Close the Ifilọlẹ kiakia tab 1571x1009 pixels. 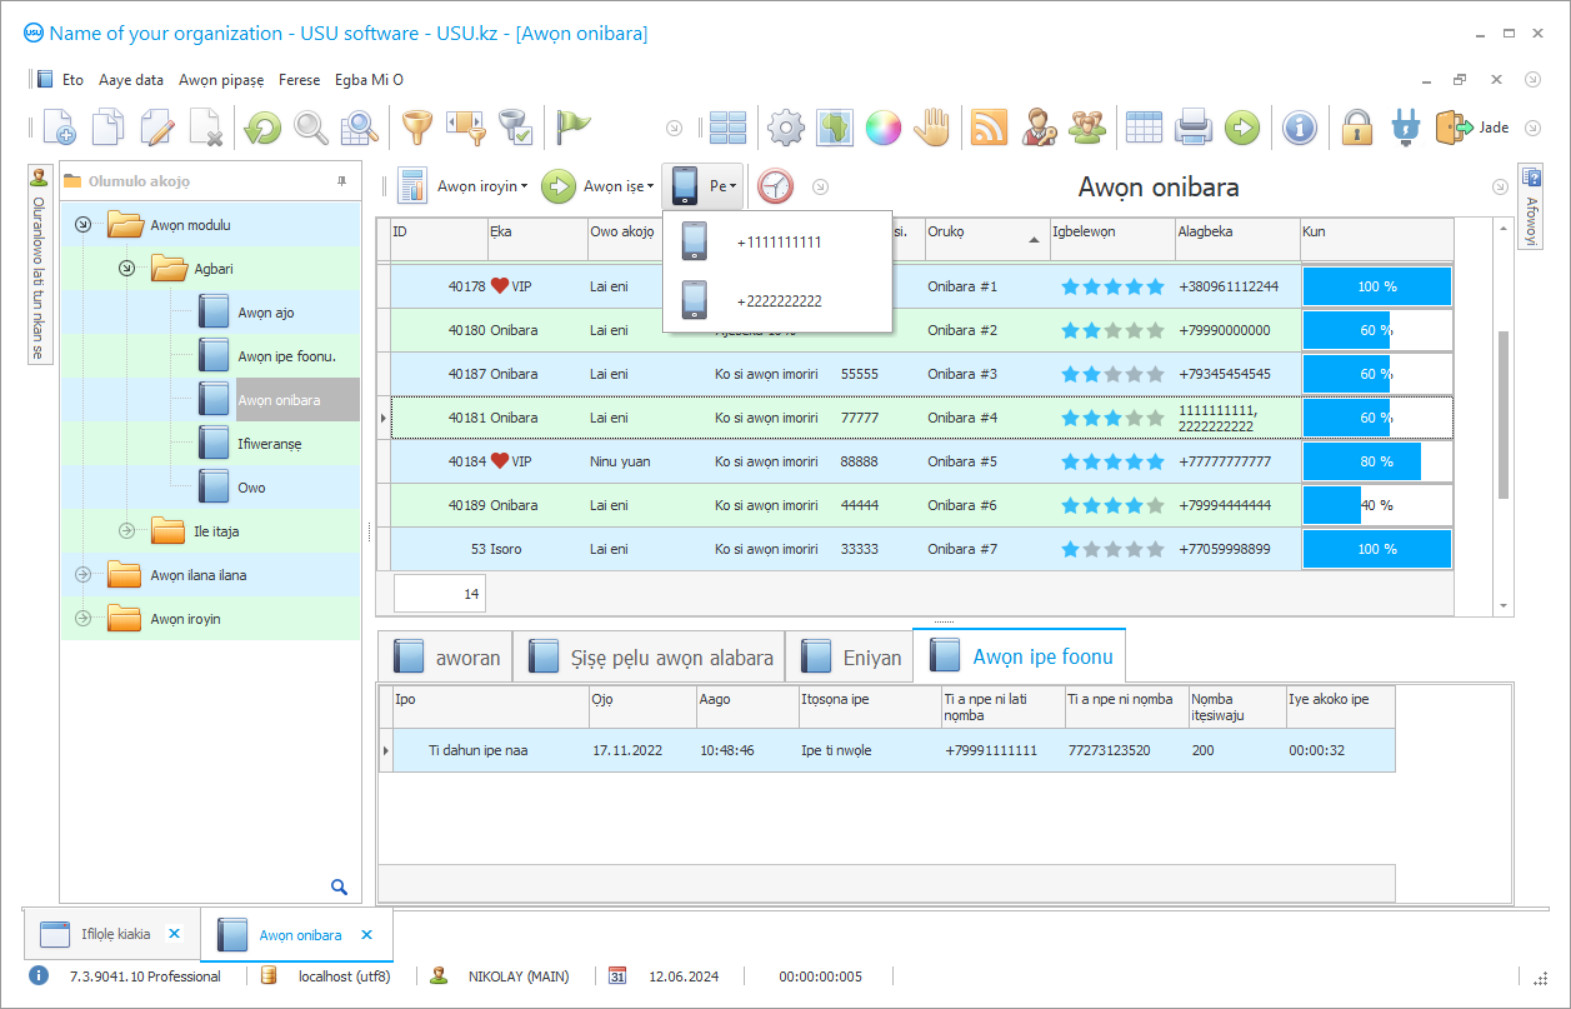click(174, 934)
